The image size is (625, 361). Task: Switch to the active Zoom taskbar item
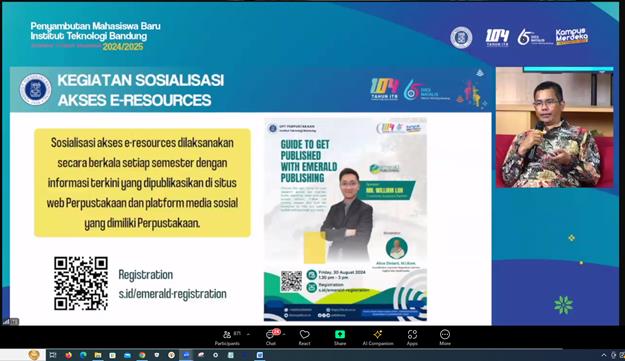(x=186, y=355)
